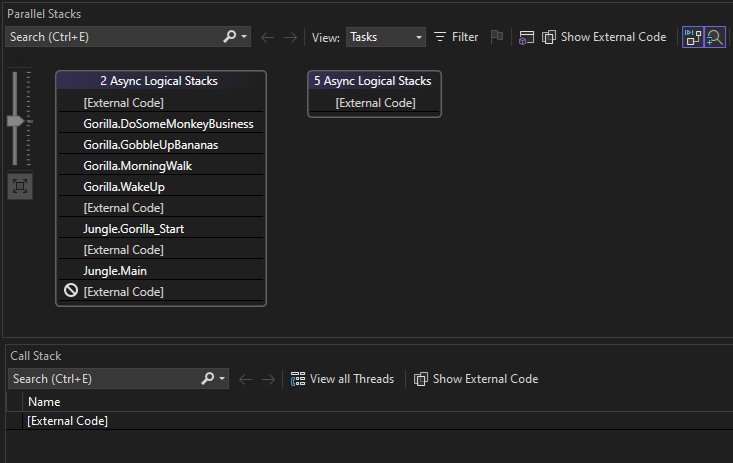The image size is (733, 463).
Task: Toggle the magnifier Zoom Control button
Action: (x=715, y=37)
